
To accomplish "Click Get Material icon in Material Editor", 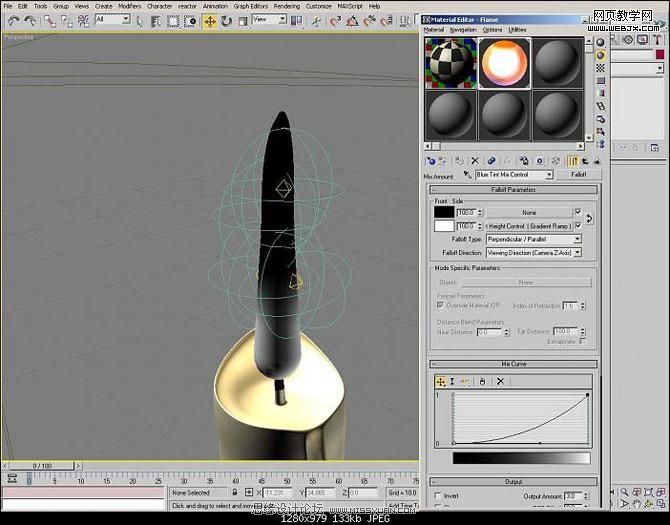I will point(431,161).
